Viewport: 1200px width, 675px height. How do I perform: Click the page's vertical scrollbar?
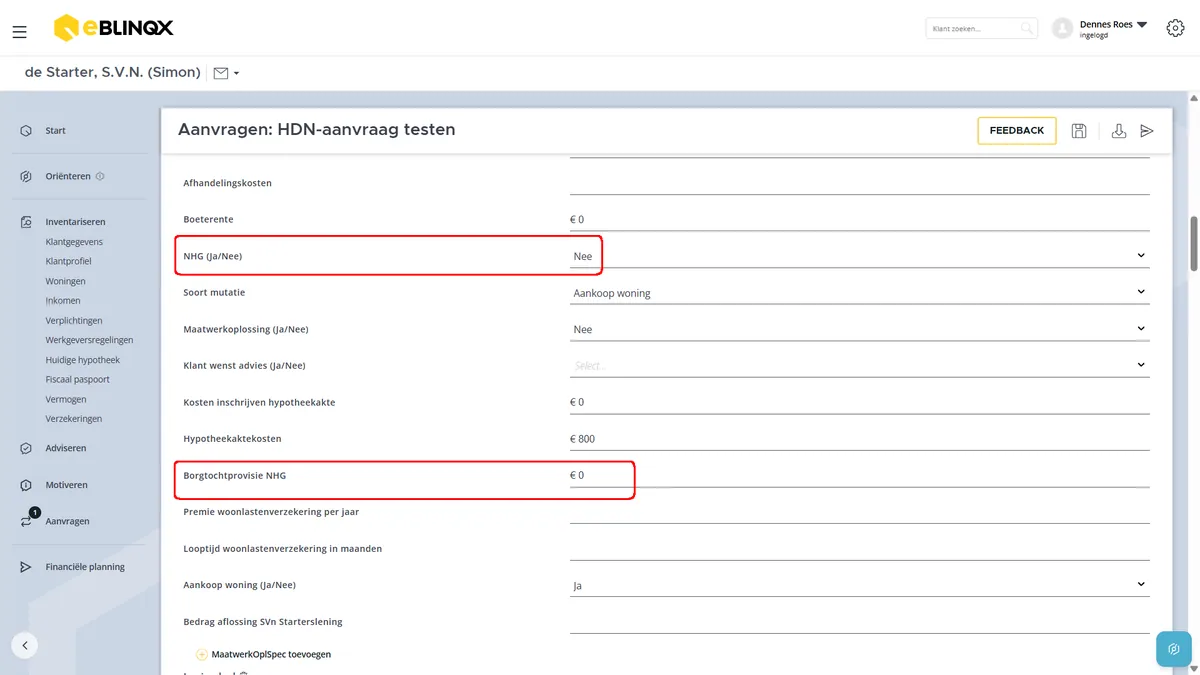pyautogui.click(x=1193, y=243)
